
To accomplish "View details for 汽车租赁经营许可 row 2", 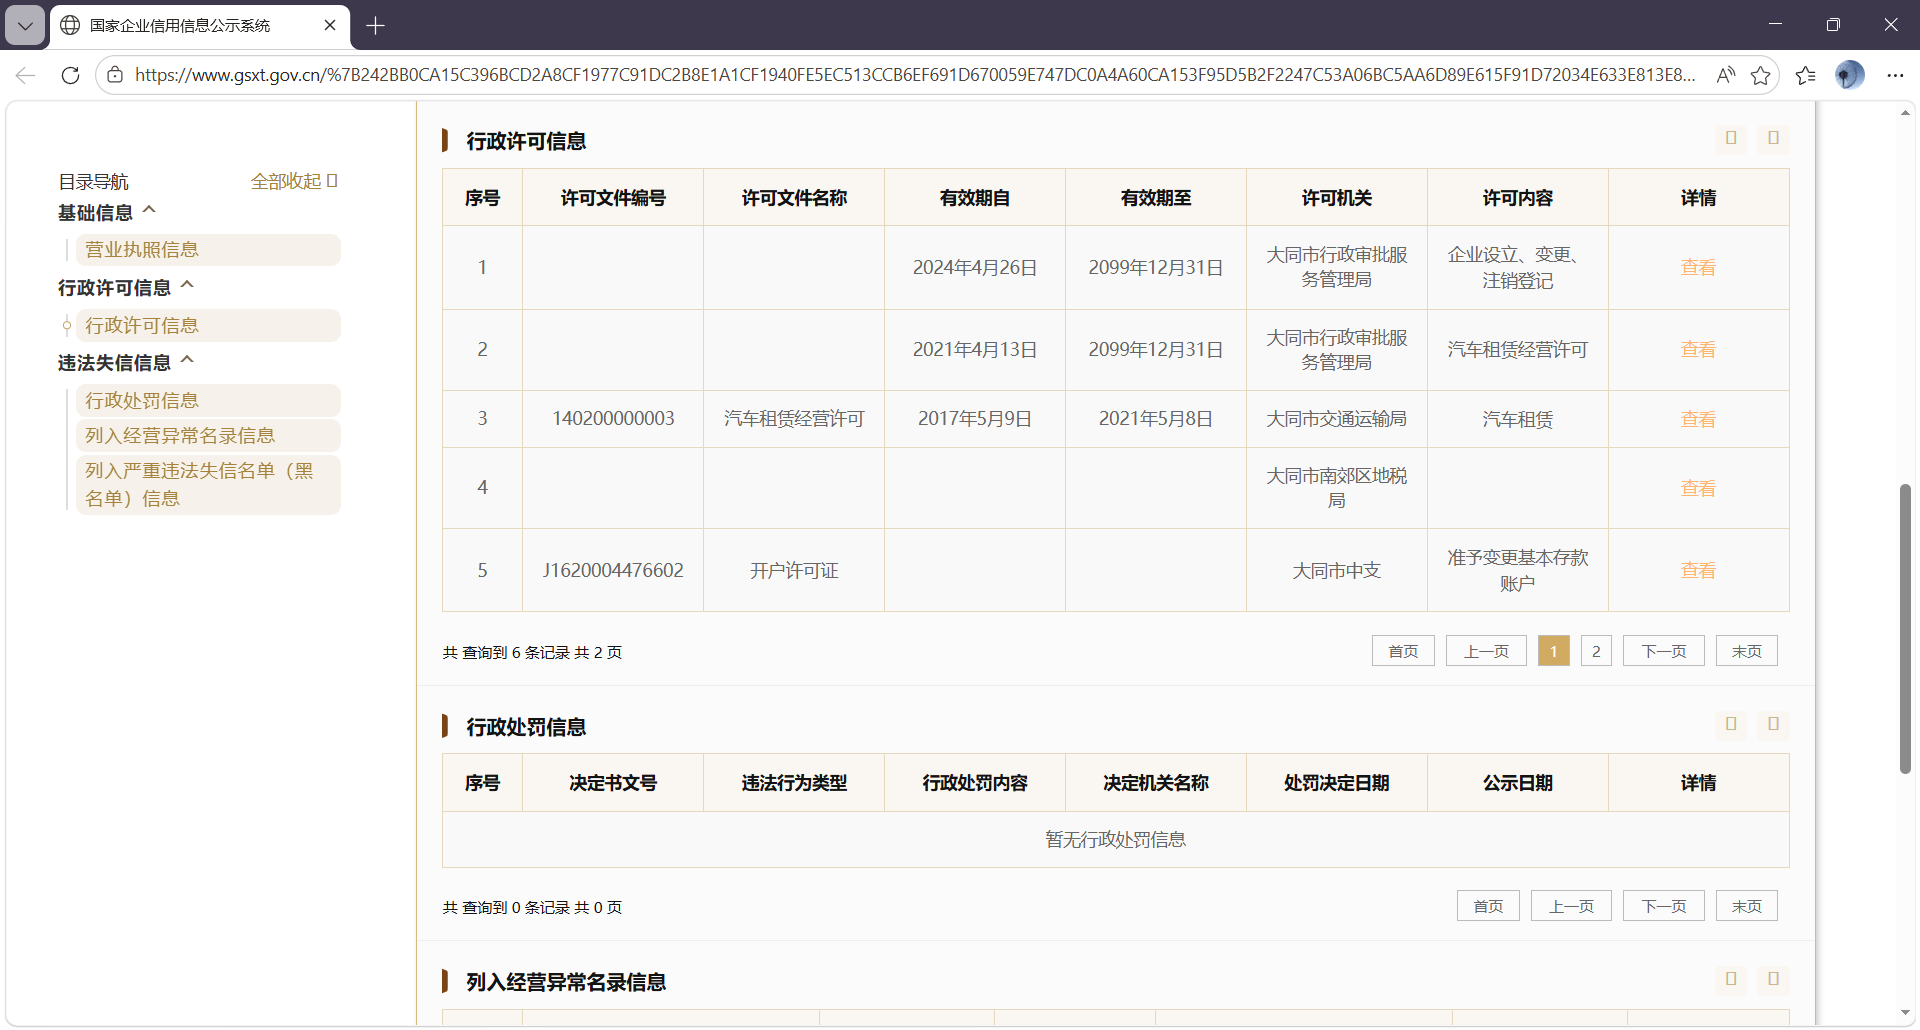I will (x=1698, y=350).
